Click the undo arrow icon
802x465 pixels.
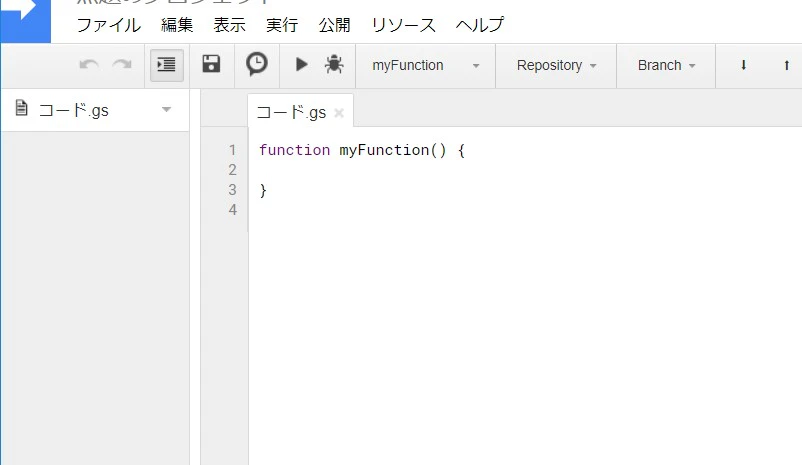89,65
